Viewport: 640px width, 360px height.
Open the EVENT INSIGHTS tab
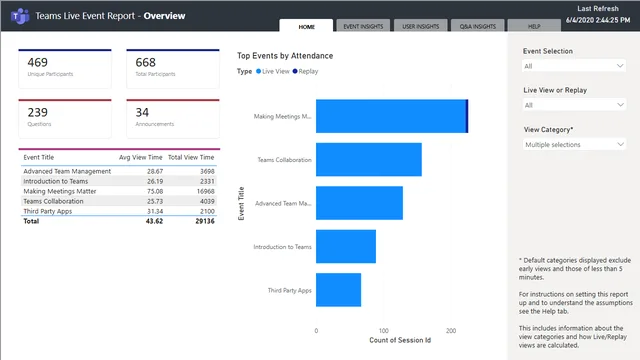pos(363,26)
